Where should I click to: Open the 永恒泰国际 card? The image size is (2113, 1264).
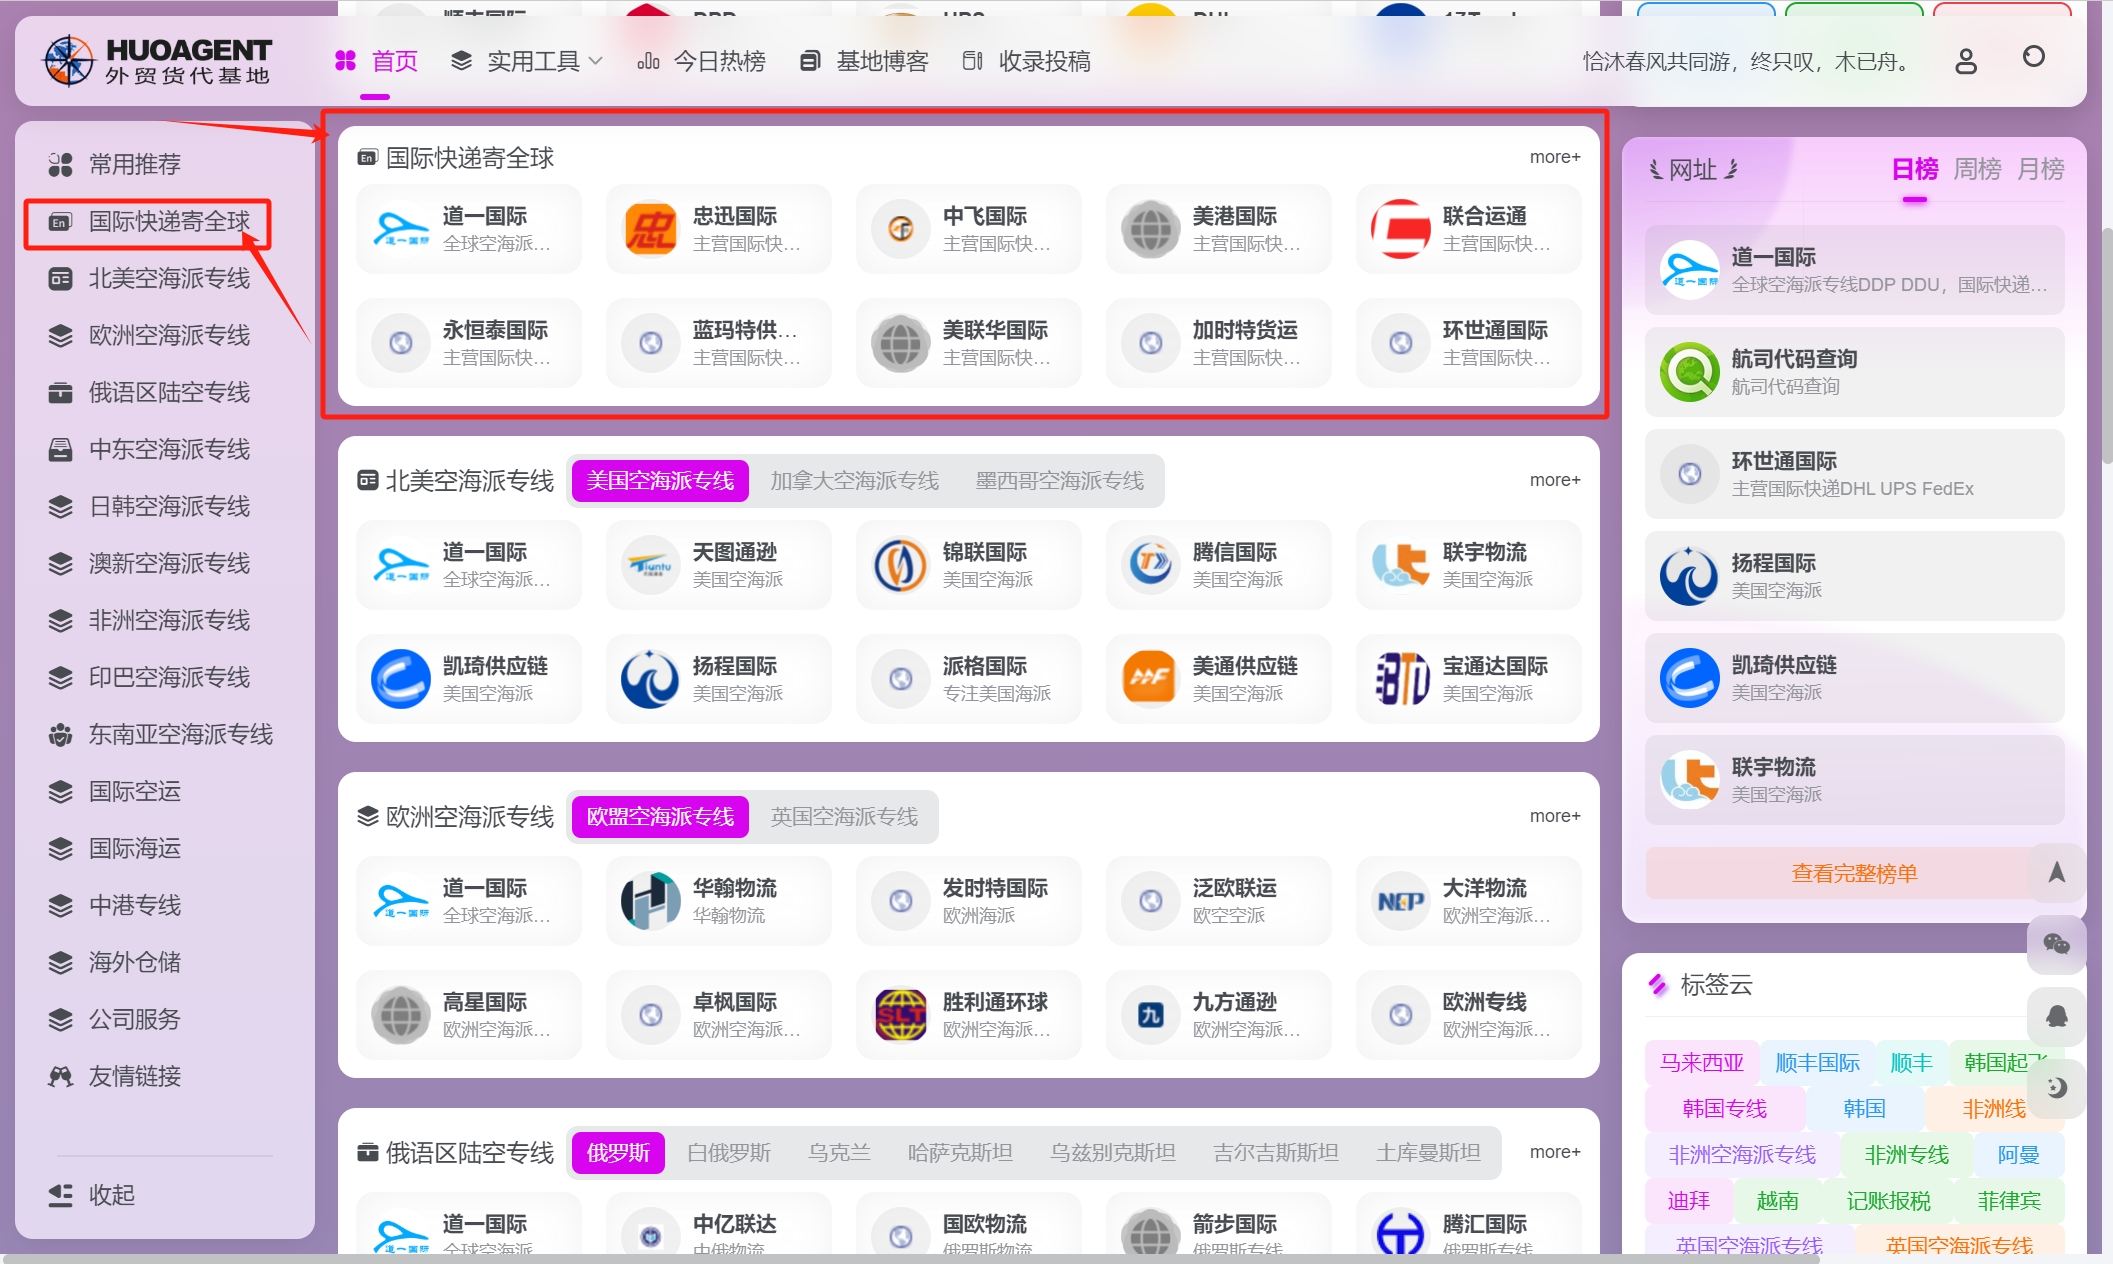coord(469,343)
